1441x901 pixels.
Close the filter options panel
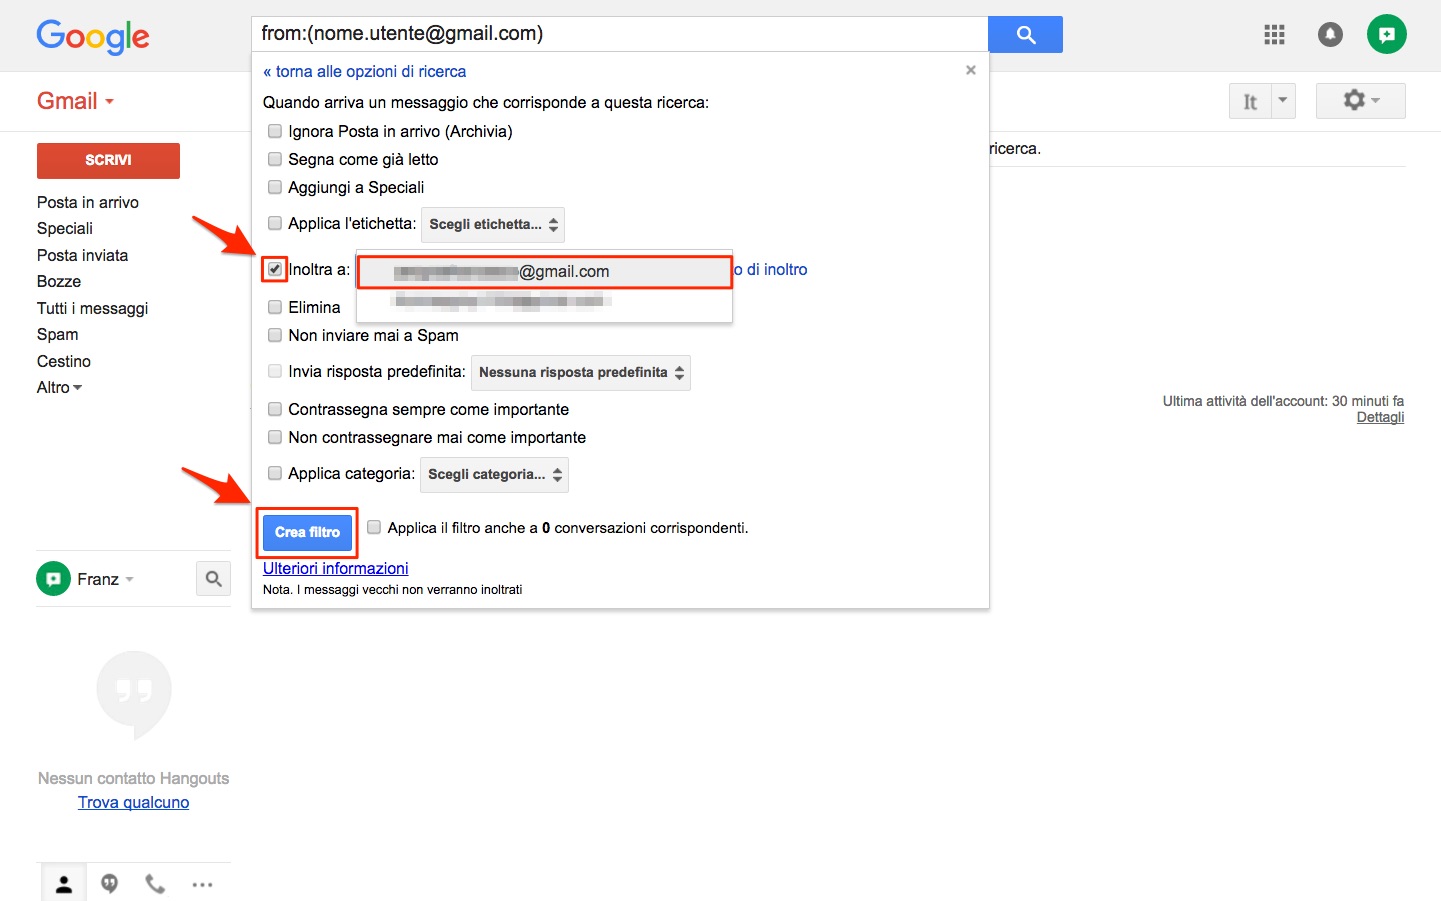tap(970, 70)
